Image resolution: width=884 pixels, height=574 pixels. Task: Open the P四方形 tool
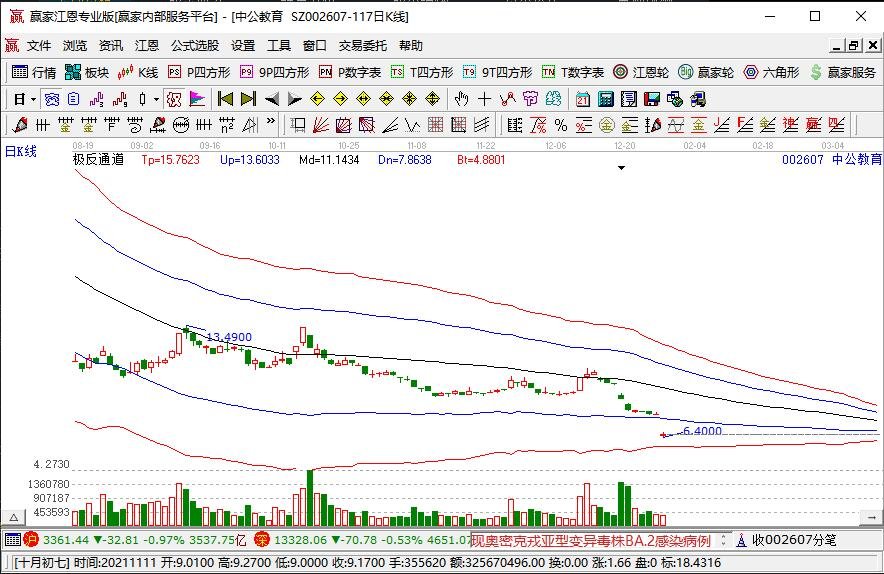coord(200,72)
